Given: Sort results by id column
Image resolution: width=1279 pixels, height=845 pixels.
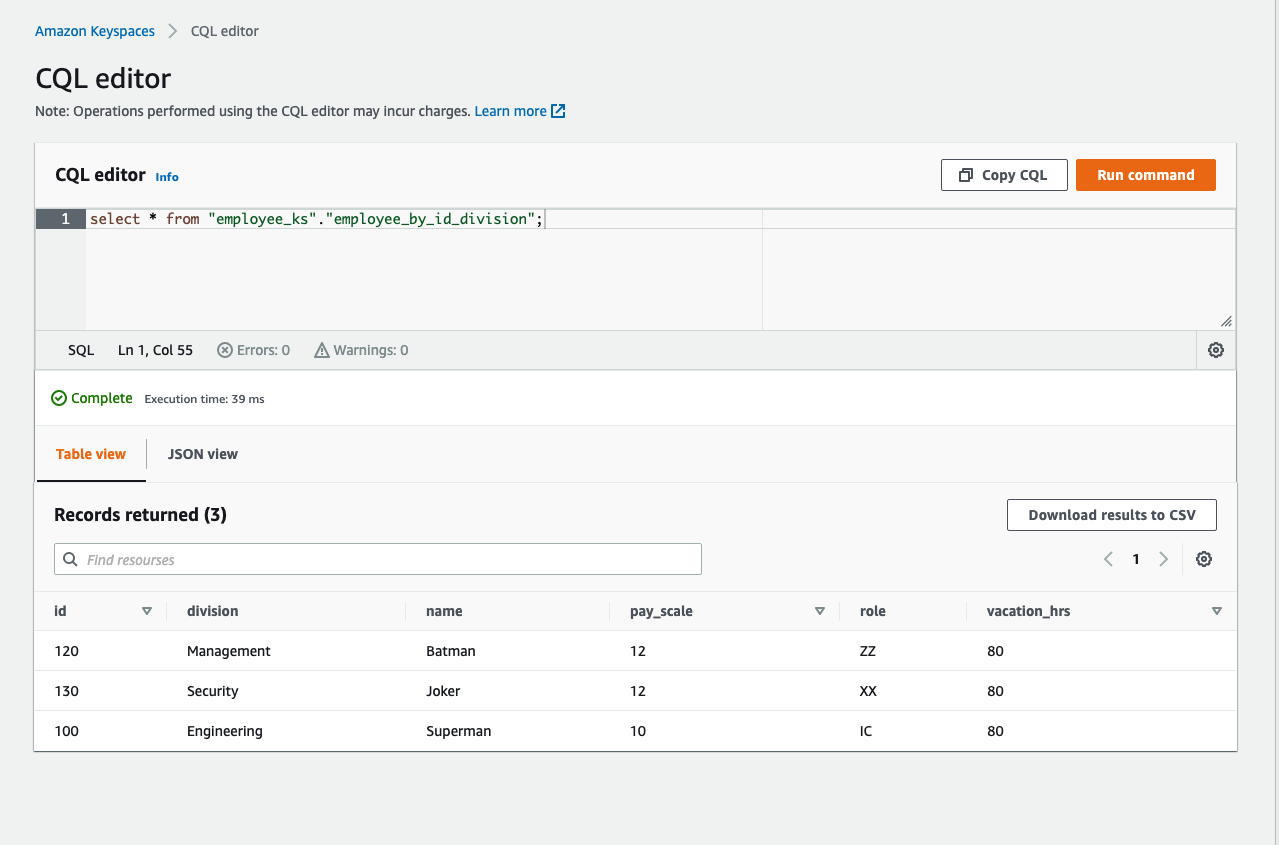Looking at the screenshot, I should click(147, 611).
